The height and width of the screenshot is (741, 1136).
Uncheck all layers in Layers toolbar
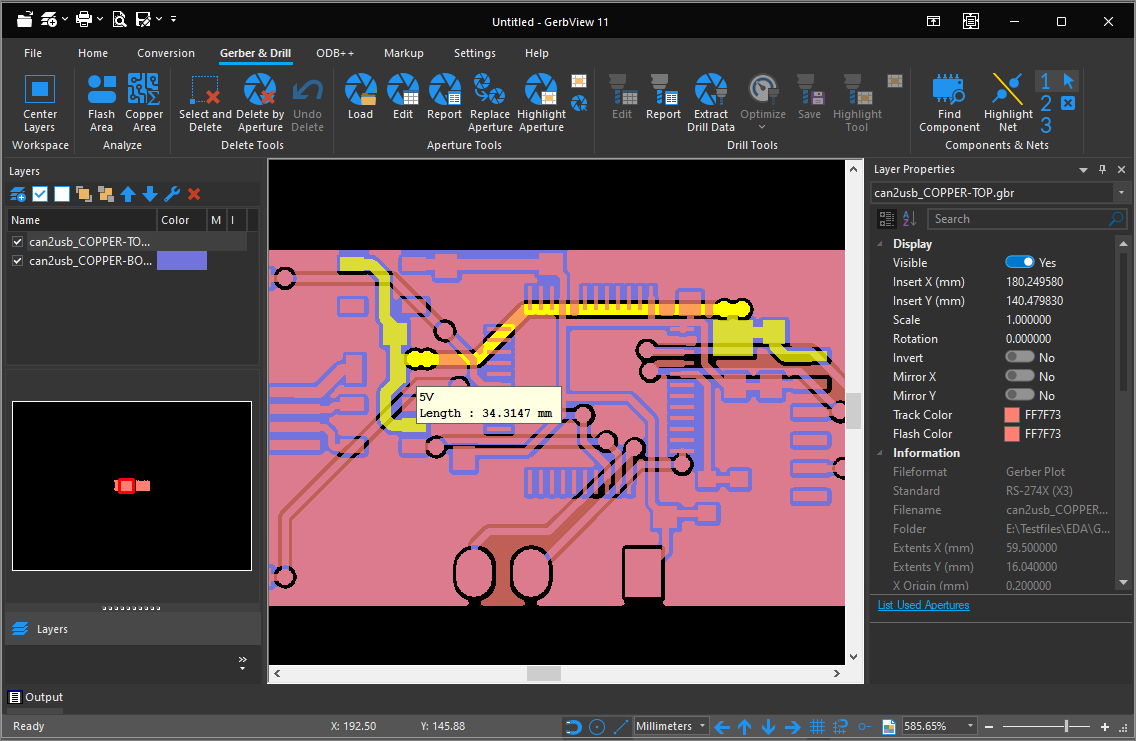pyautogui.click(x=62, y=194)
